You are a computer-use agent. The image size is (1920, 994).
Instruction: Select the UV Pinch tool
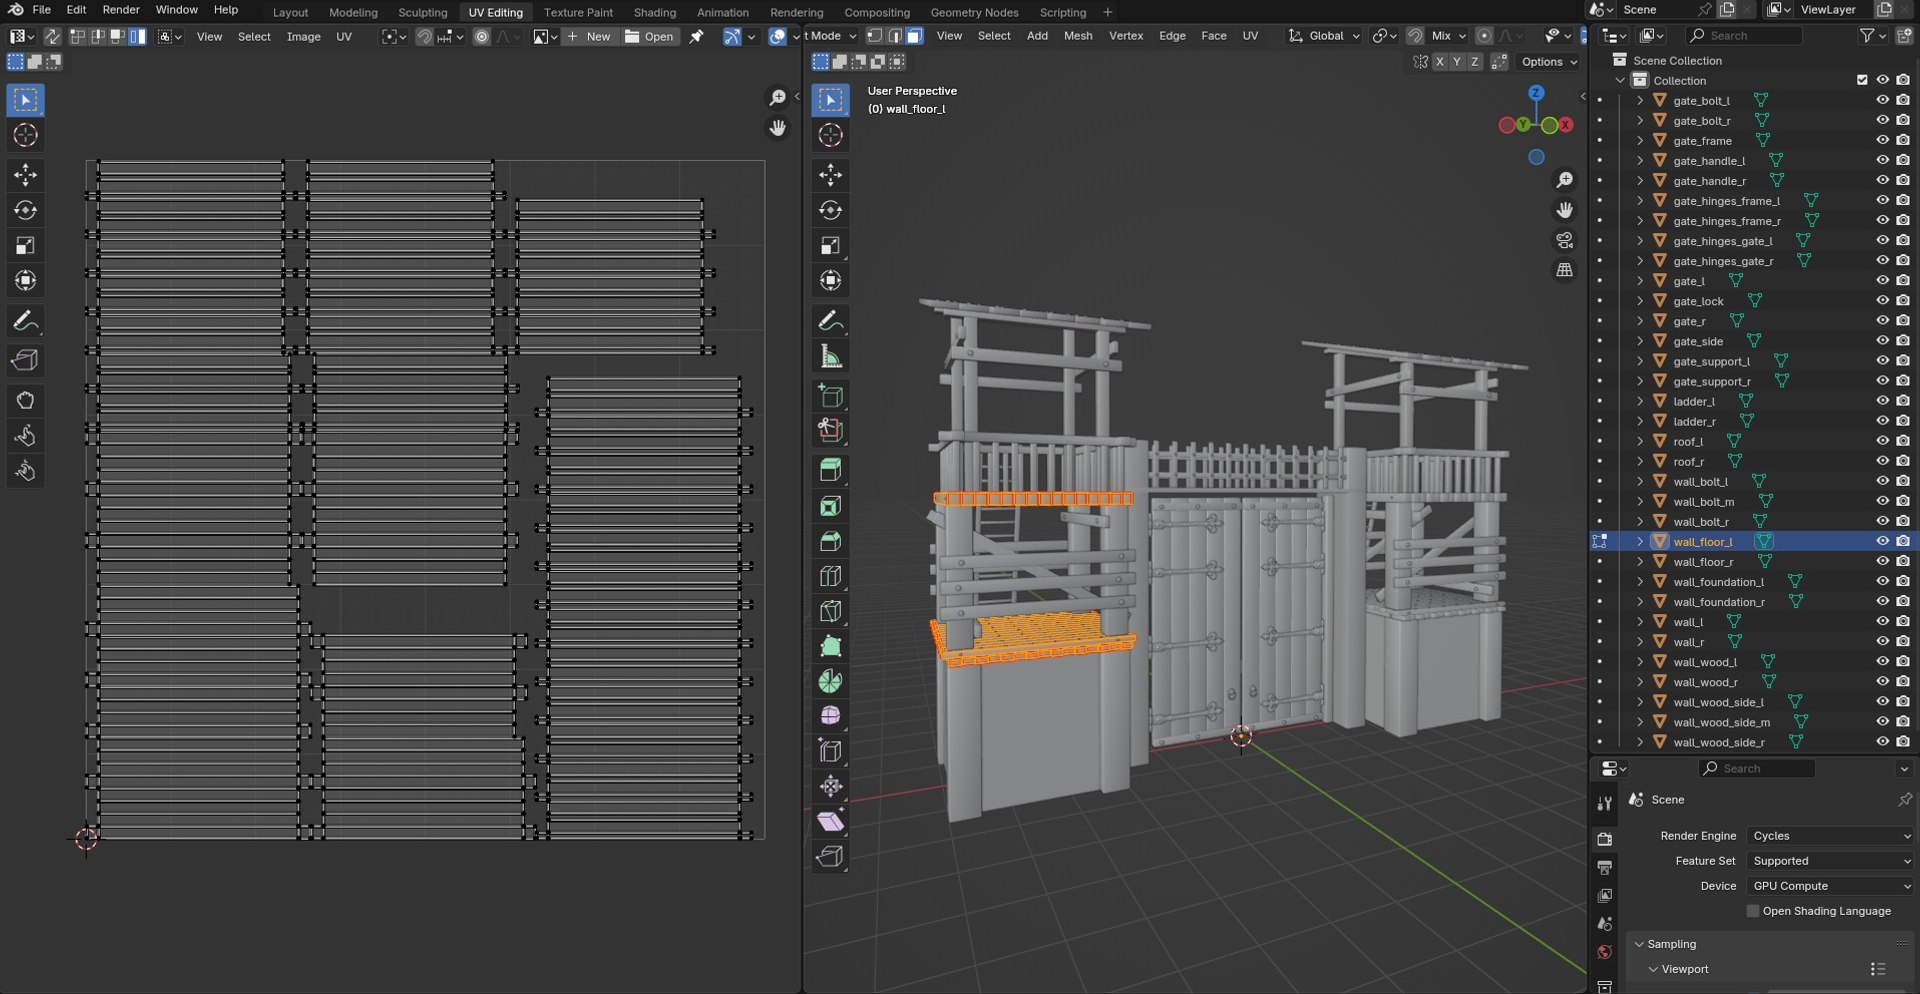pos(25,471)
